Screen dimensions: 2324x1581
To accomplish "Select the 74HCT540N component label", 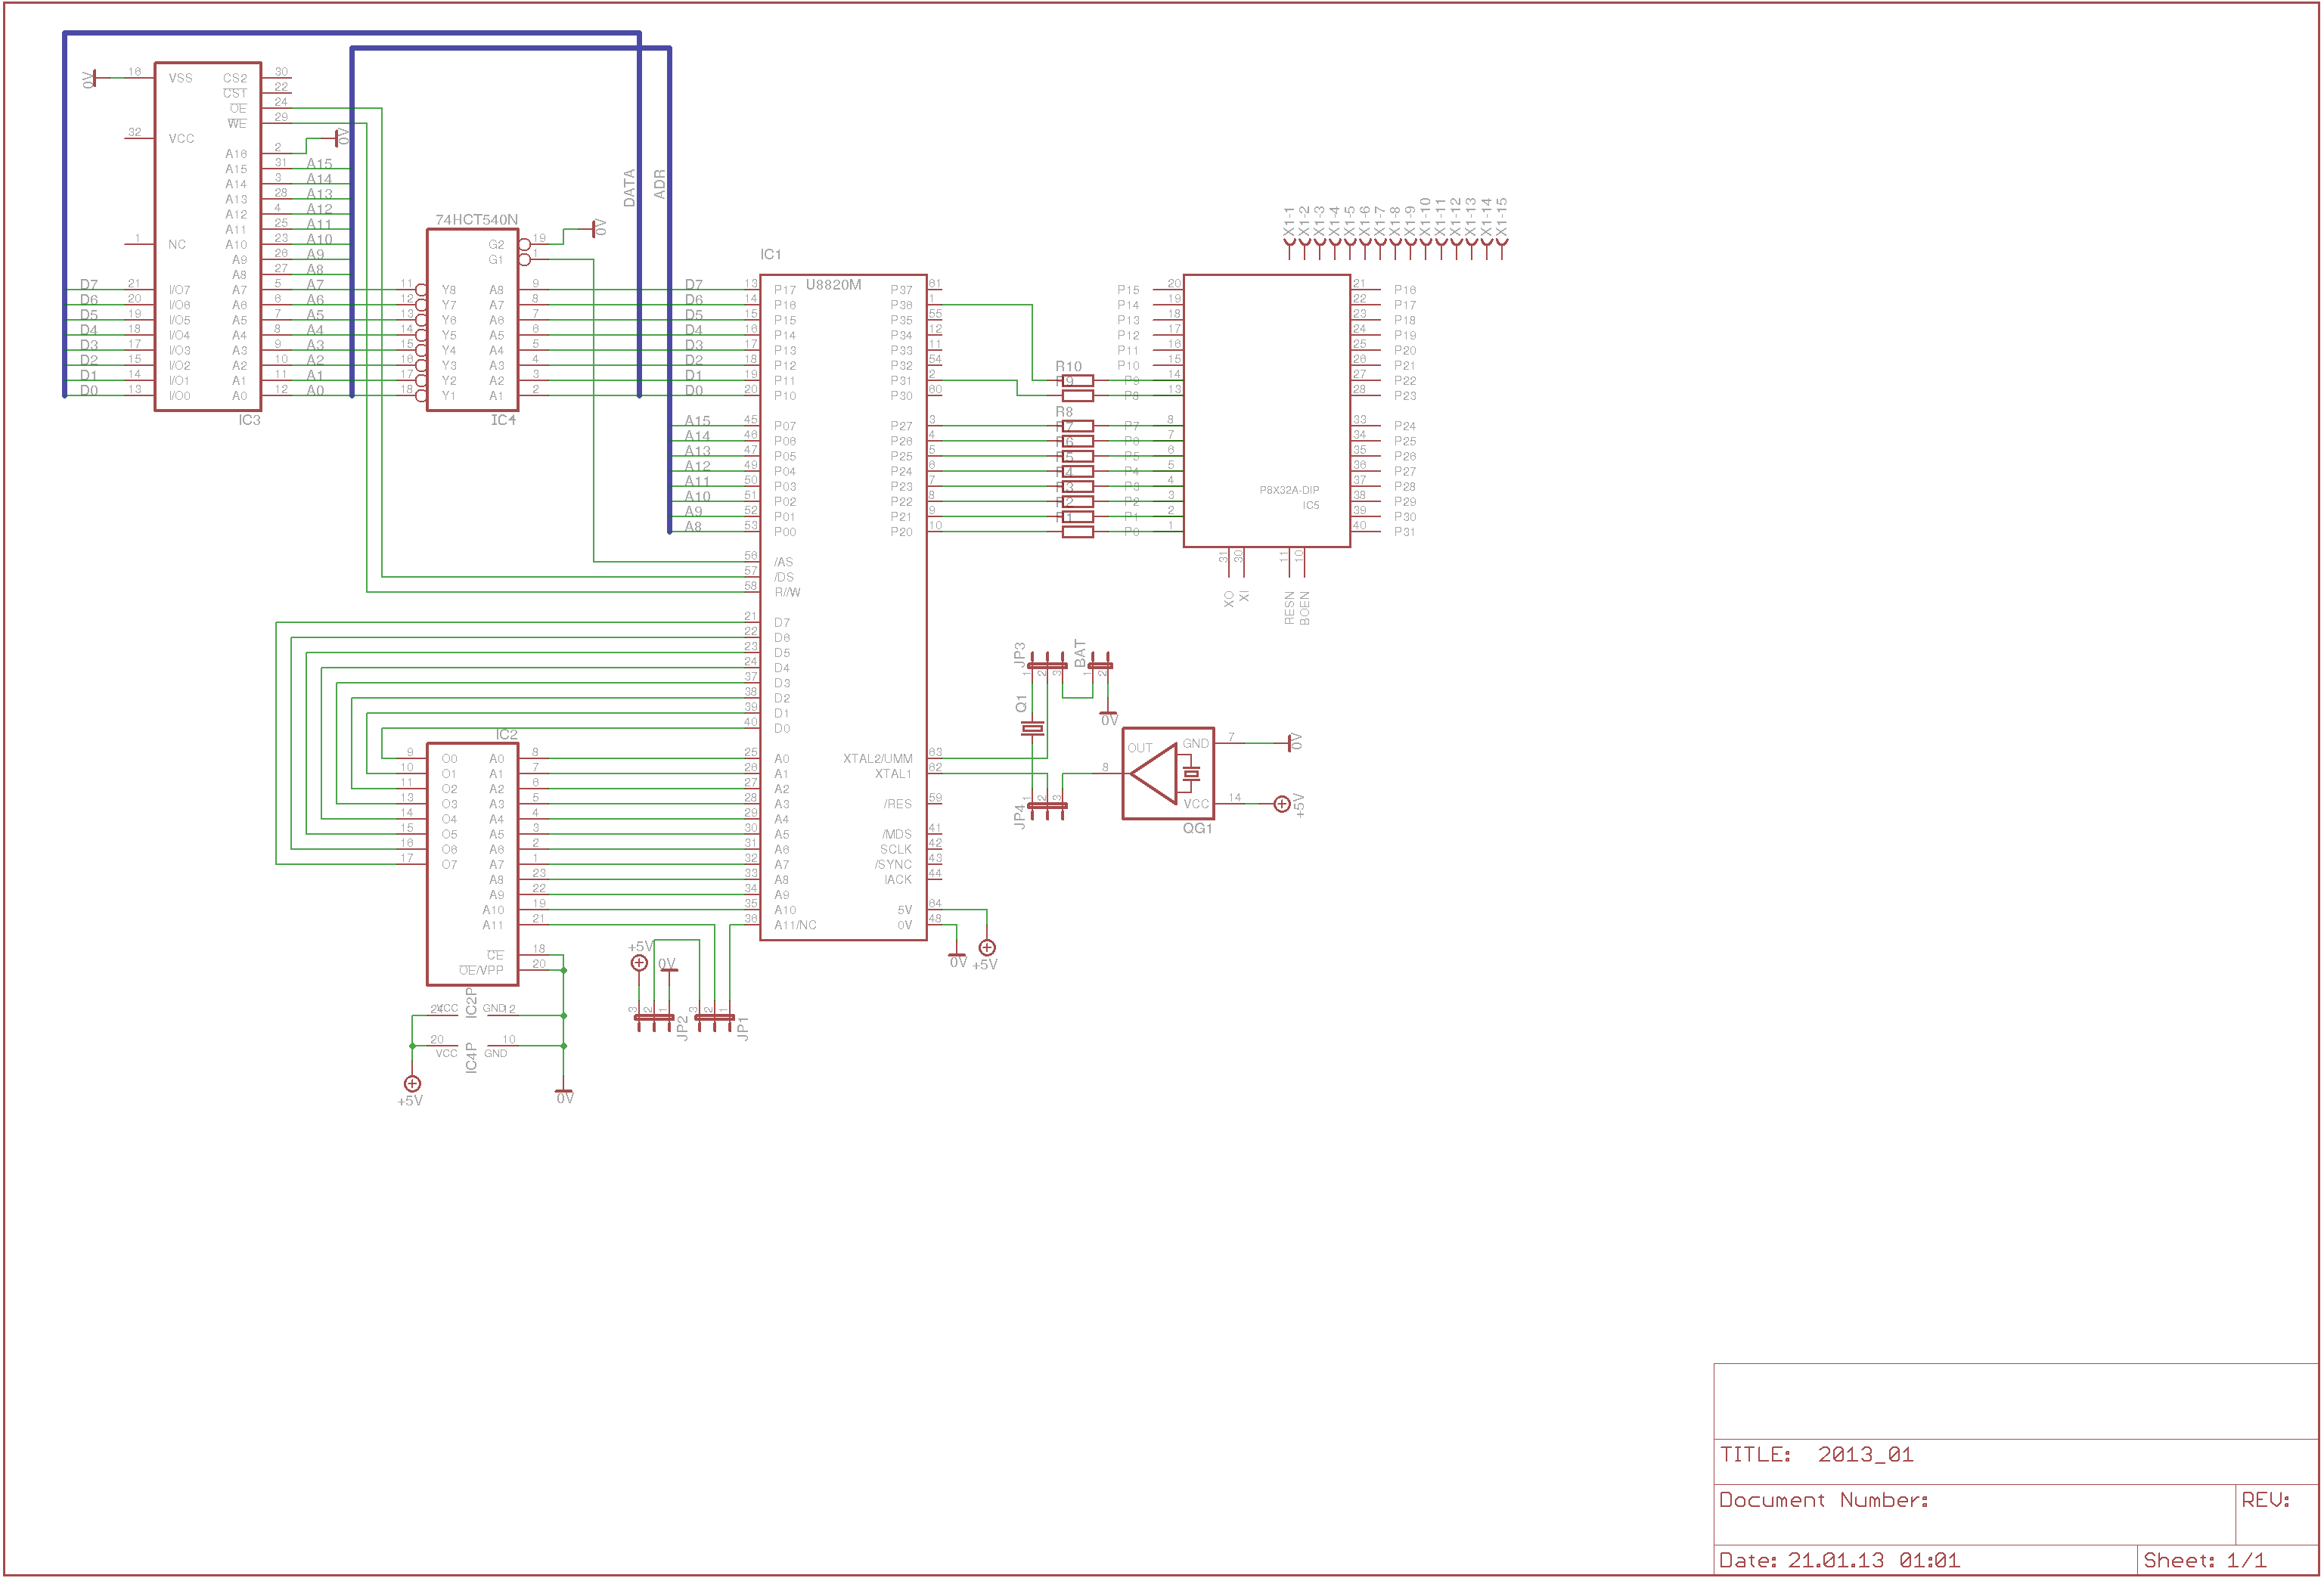I will (476, 219).
